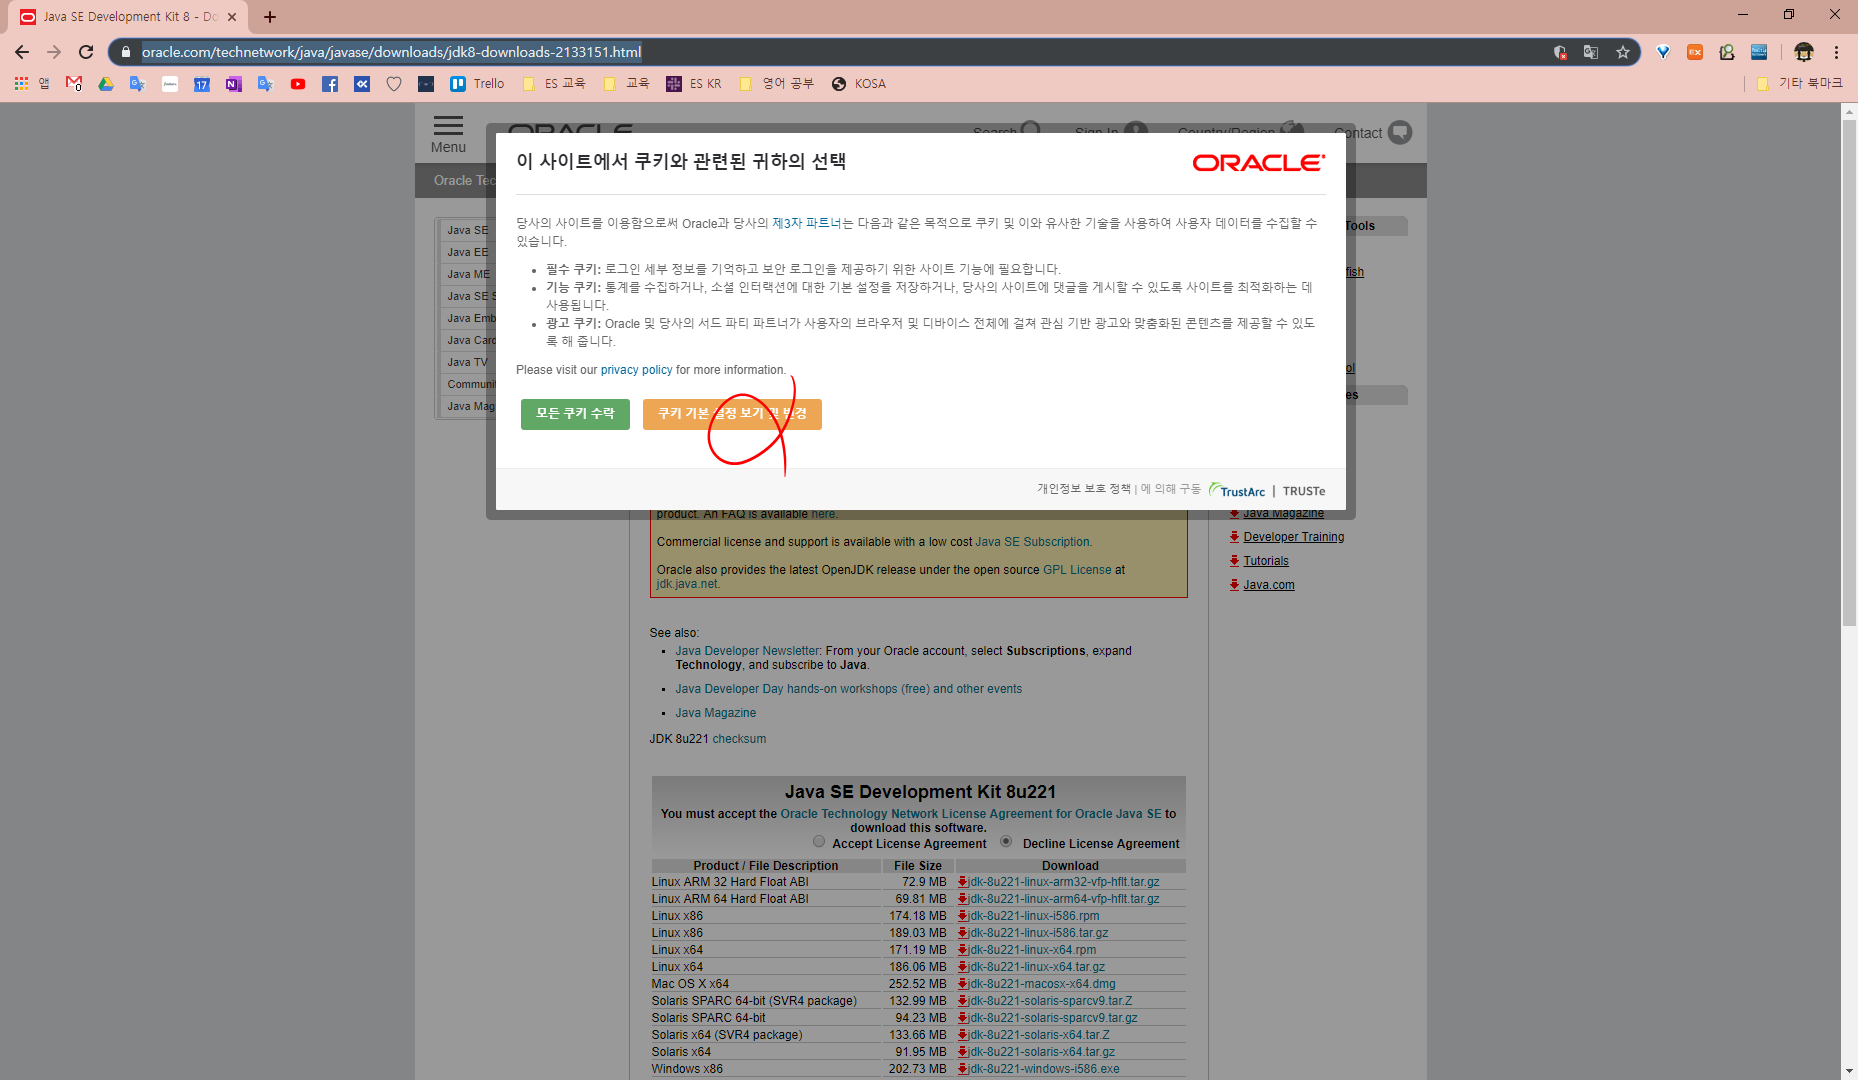Close the Java SE Development Kit tab
The height and width of the screenshot is (1080, 1858).
(232, 17)
